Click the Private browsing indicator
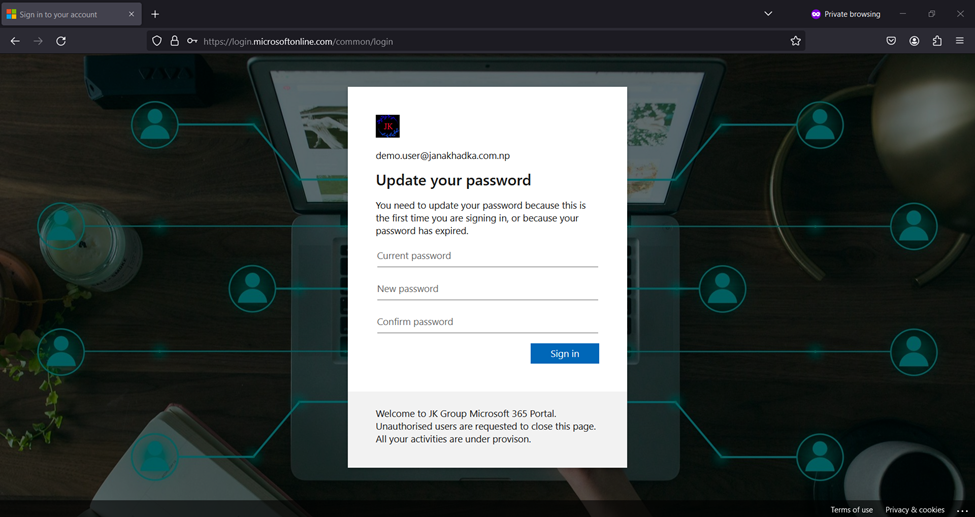This screenshot has height=517, width=975. (846, 14)
